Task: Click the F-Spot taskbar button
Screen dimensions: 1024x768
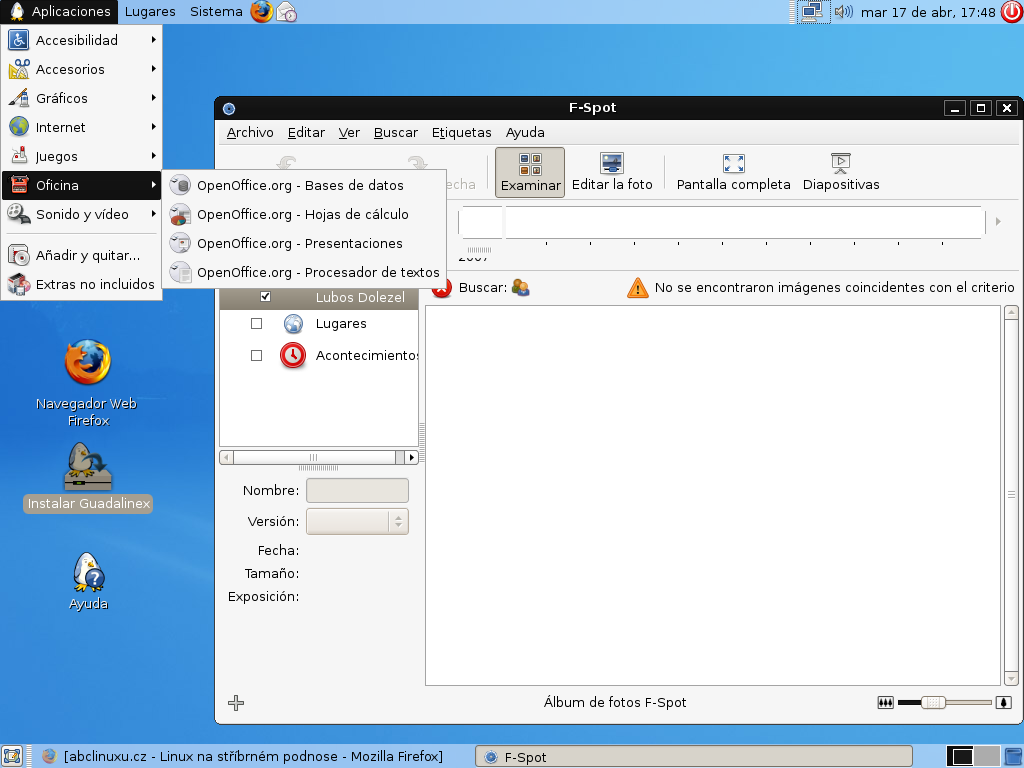Action: (x=694, y=757)
